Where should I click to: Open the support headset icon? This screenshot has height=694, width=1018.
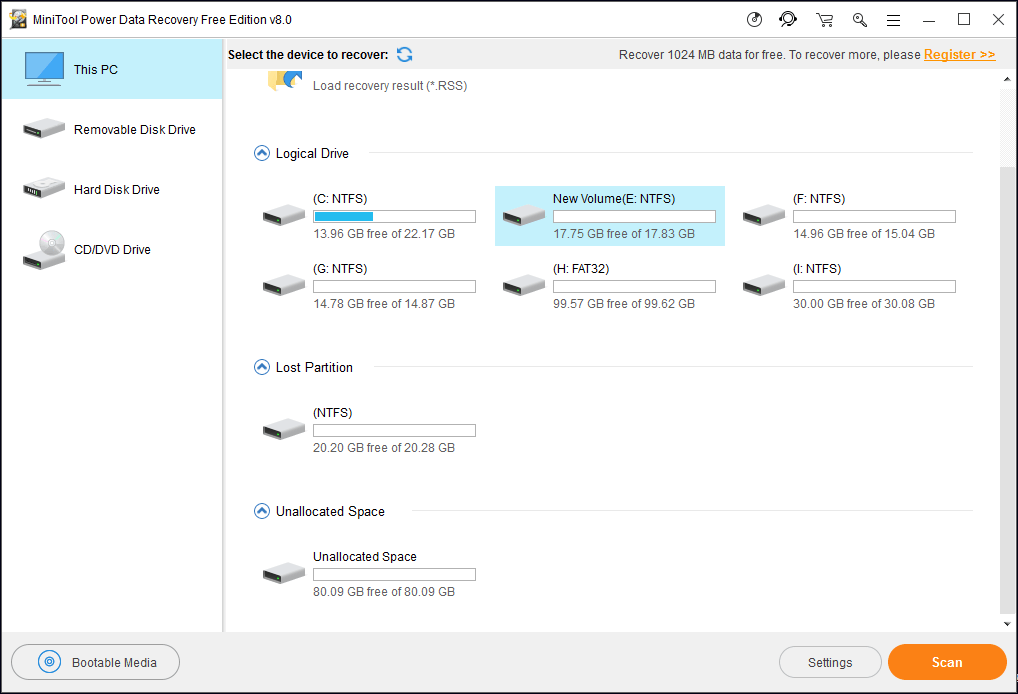click(788, 19)
